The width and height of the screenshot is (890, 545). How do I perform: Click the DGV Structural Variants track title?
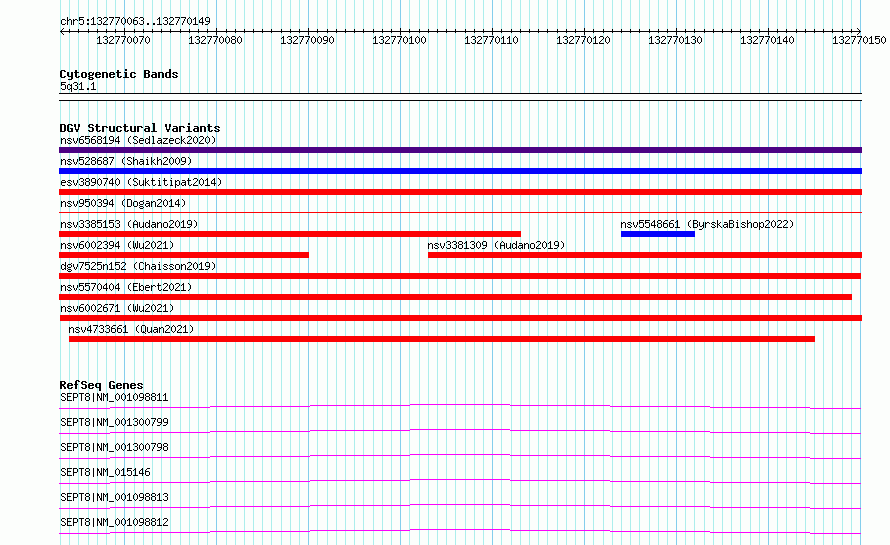[140, 128]
